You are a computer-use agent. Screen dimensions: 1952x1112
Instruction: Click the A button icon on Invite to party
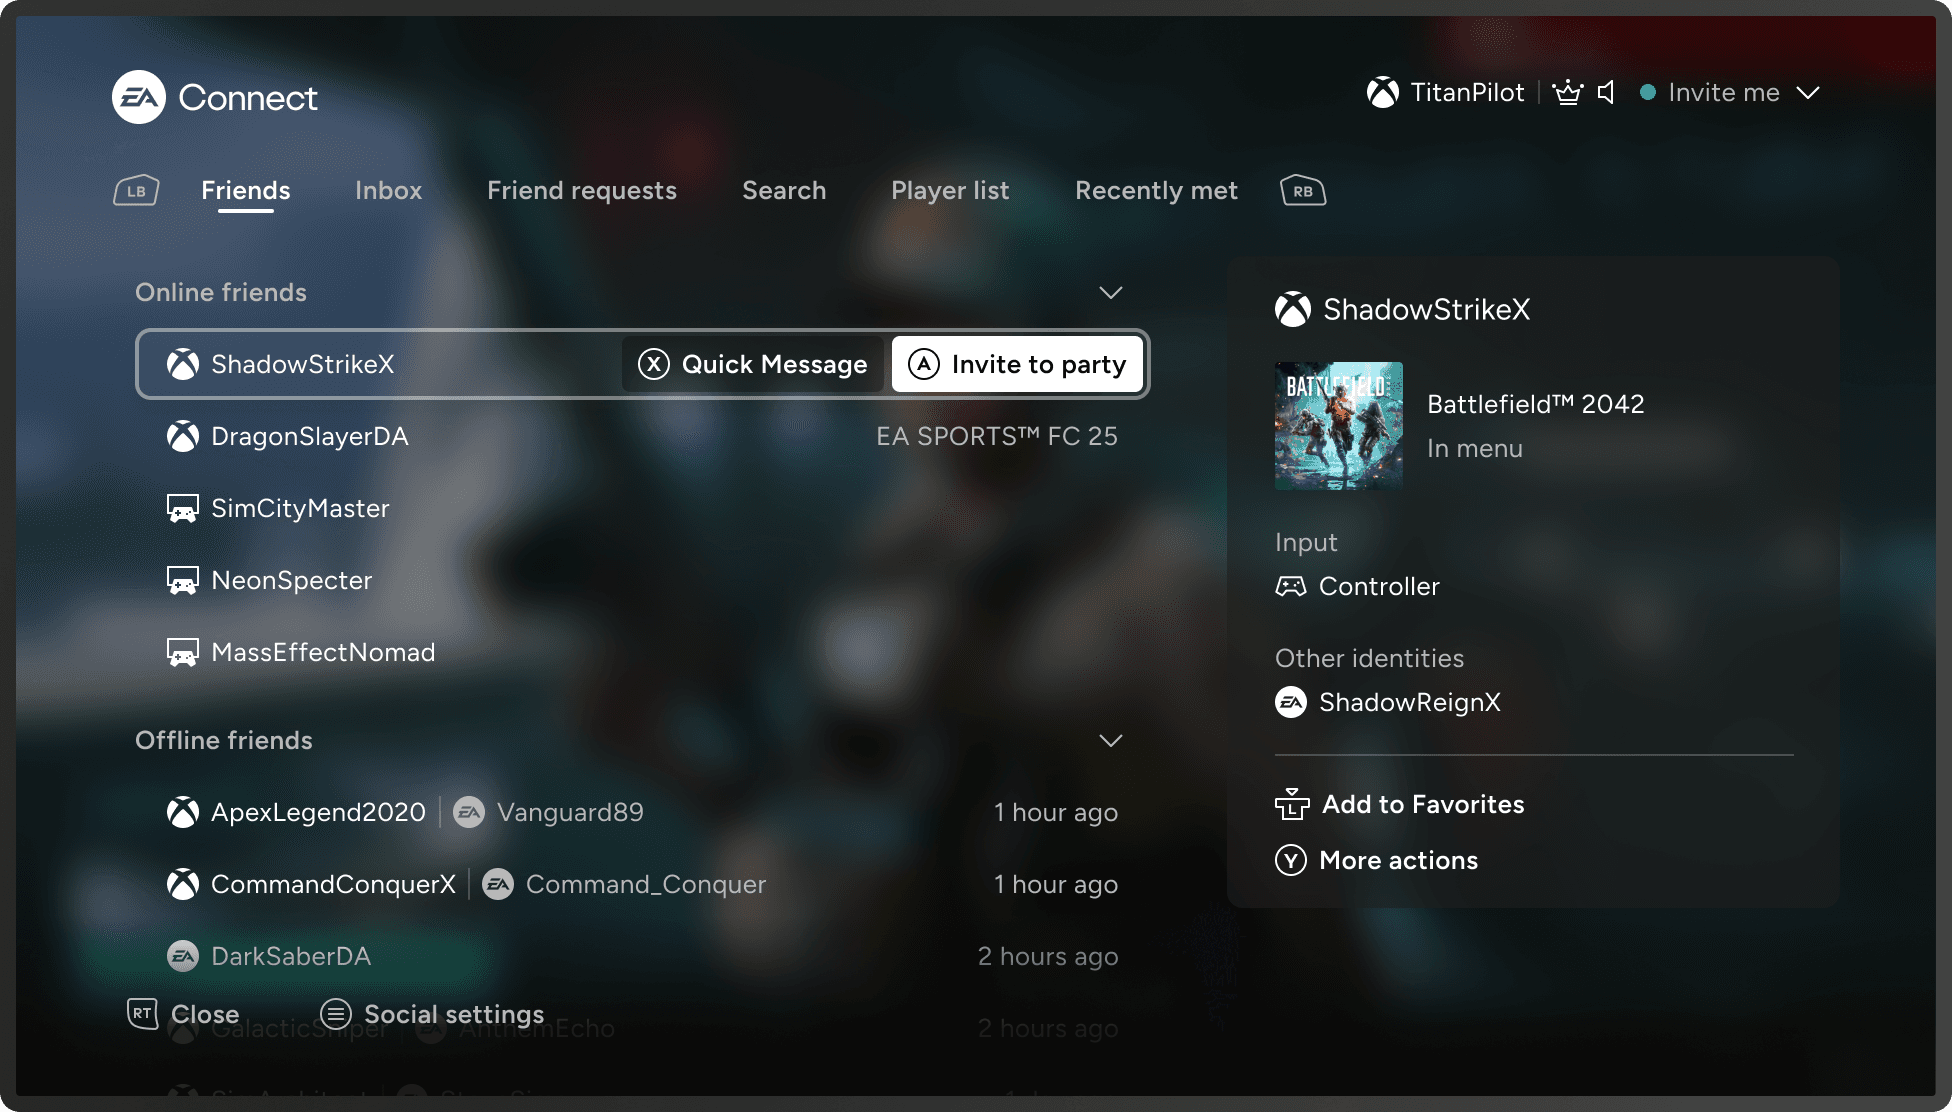tap(924, 364)
